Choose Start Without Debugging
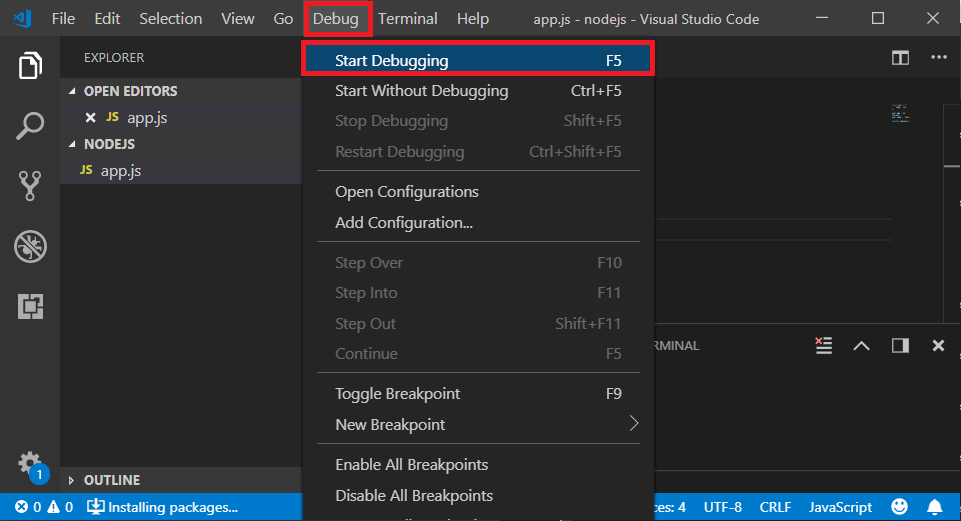This screenshot has width=961, height=521. (478, 91)
